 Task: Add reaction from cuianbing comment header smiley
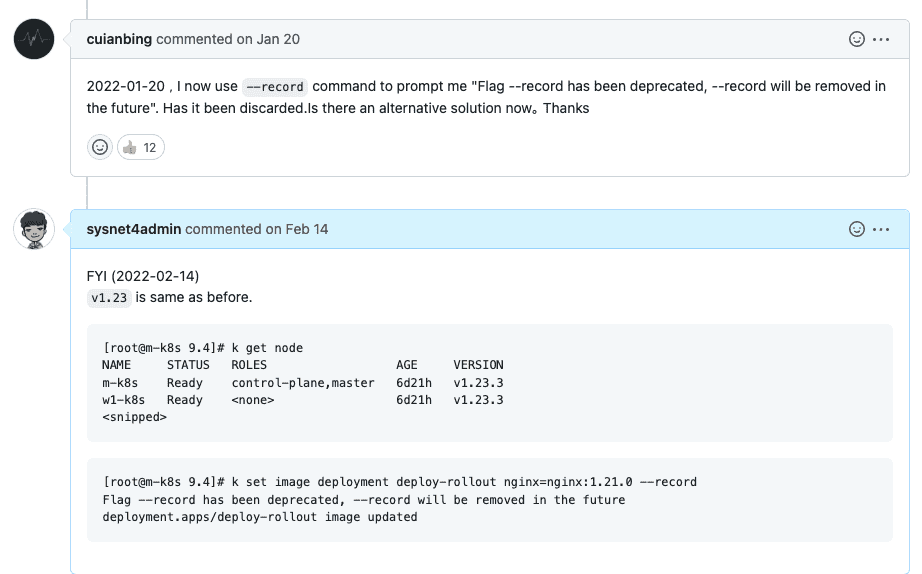pos(857,39)
